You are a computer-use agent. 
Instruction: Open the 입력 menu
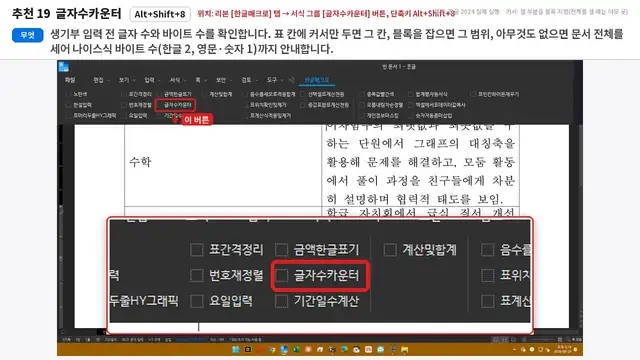(149, 80)
